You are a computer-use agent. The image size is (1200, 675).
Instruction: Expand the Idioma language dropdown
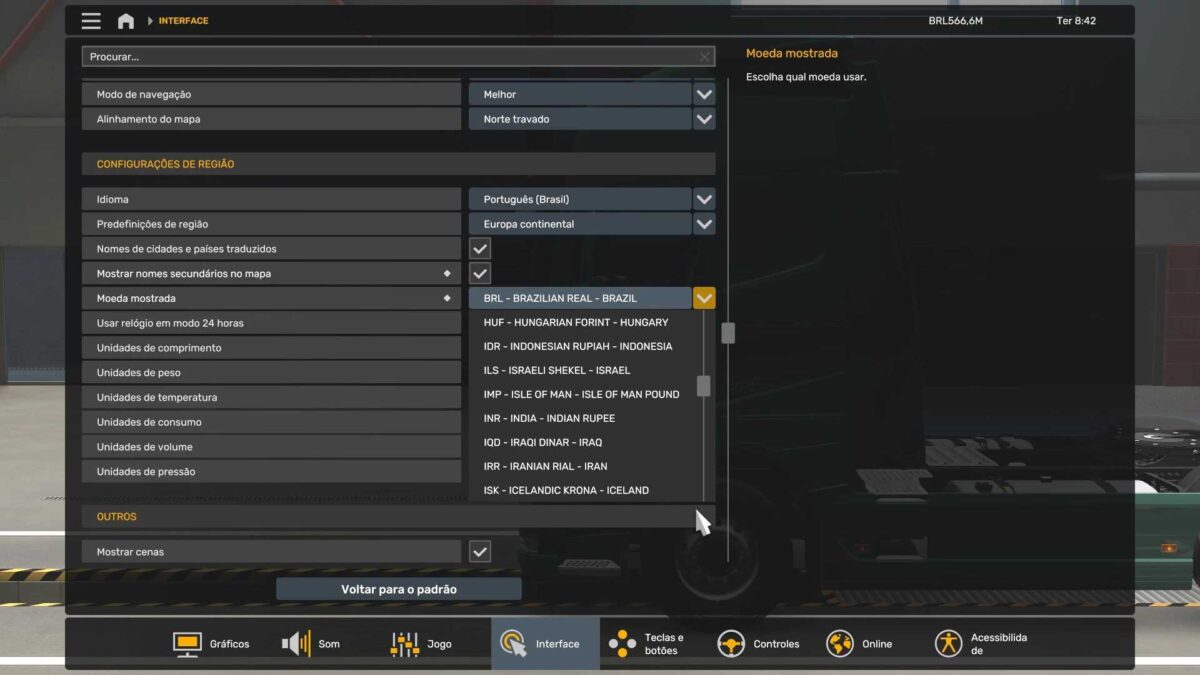tap(704, 199)
